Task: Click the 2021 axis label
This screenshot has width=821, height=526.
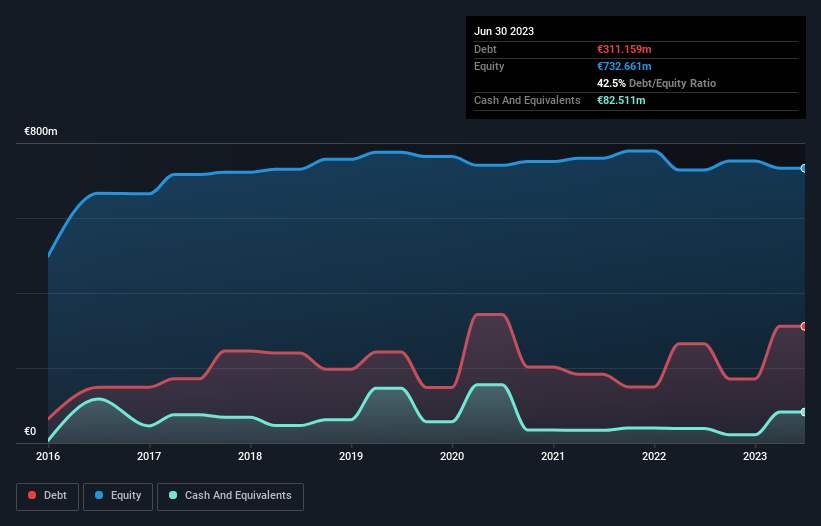Action: (x=553, y=456)
